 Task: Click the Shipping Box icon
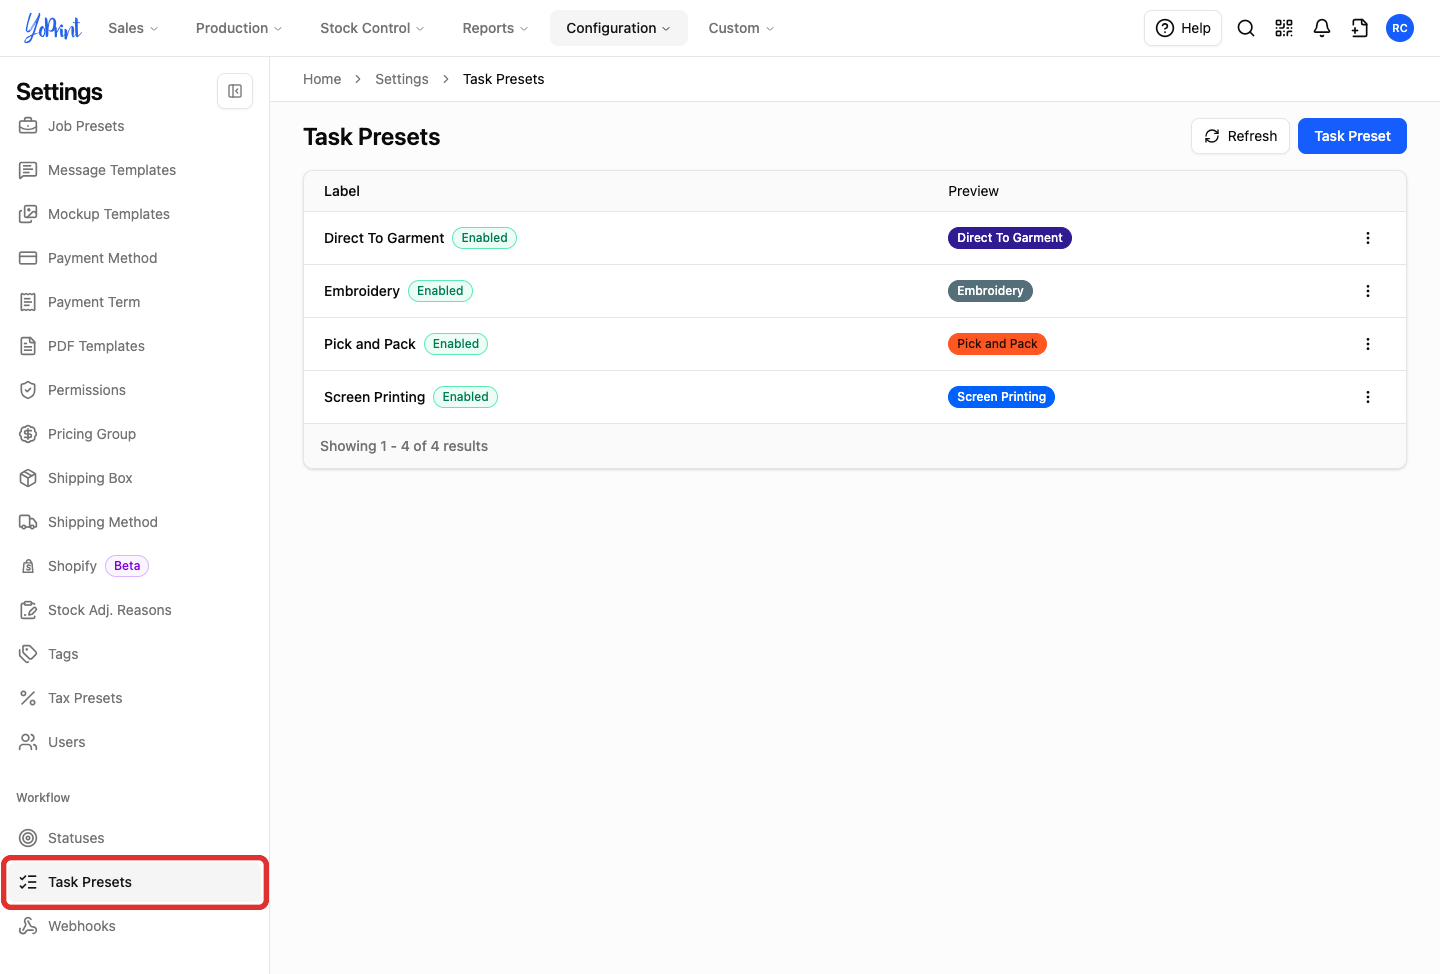(28, 478)
